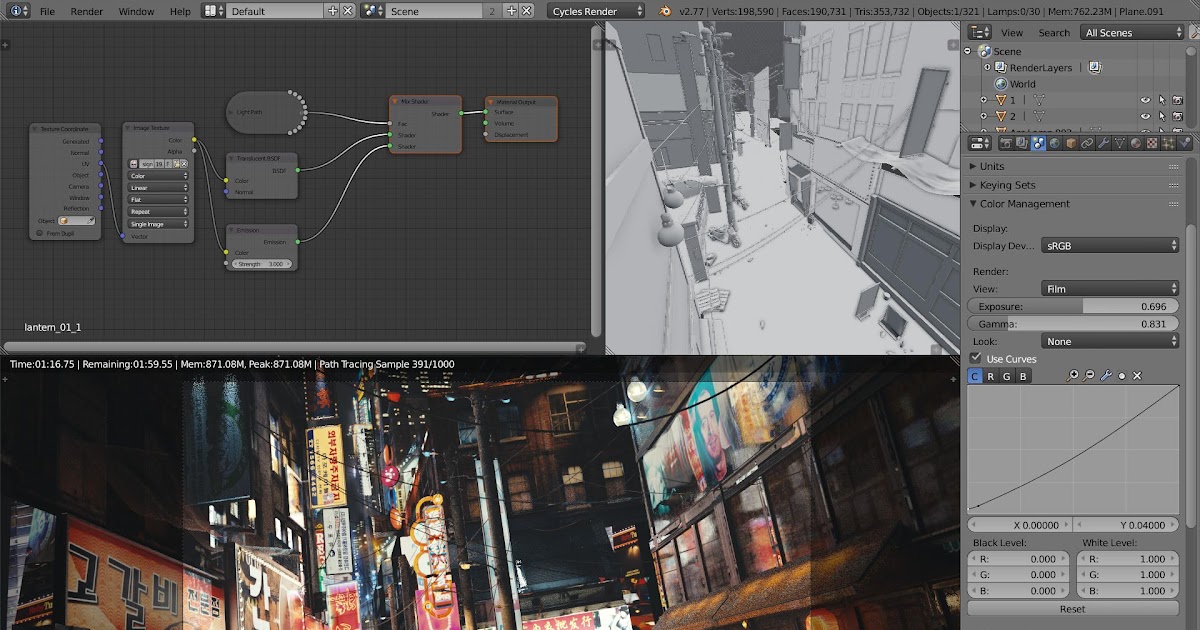Open the Film view transform dropdown

pyautogui.click(x=1110, y=288)
